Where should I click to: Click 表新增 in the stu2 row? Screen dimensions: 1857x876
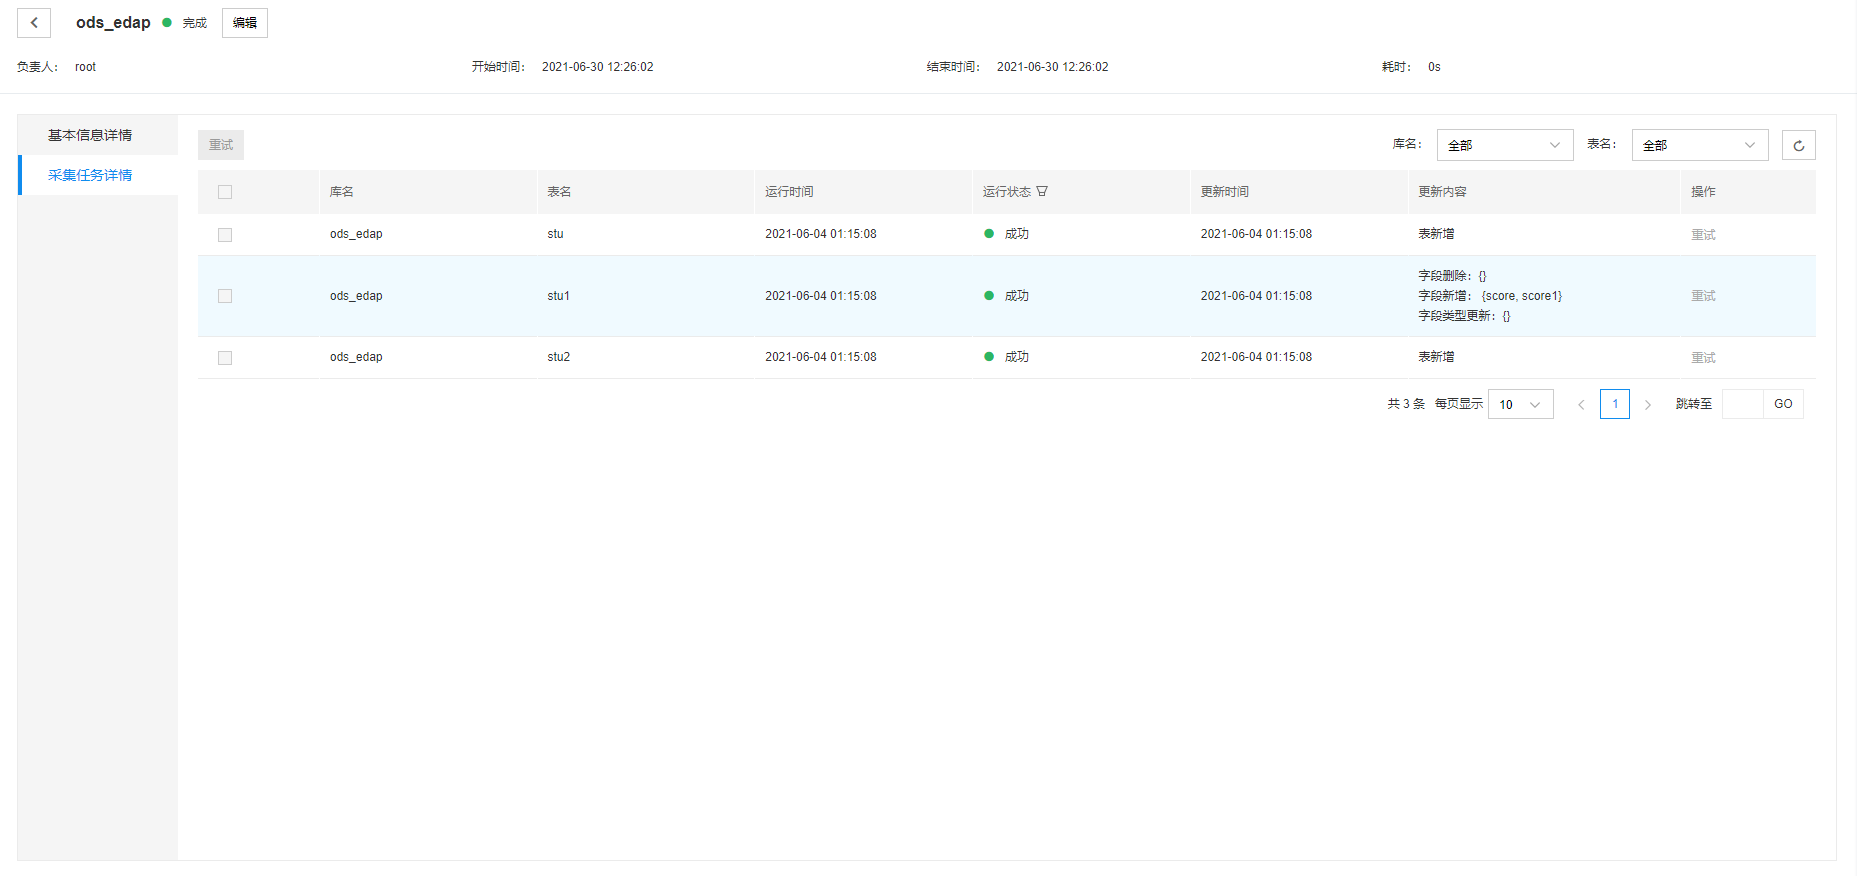(x=1436, y=357)
